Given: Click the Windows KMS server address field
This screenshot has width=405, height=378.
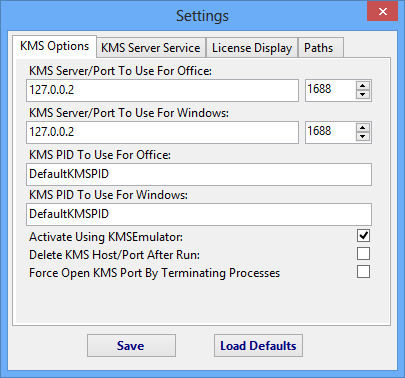Looking at the screenshot, I should pos(162,132).
